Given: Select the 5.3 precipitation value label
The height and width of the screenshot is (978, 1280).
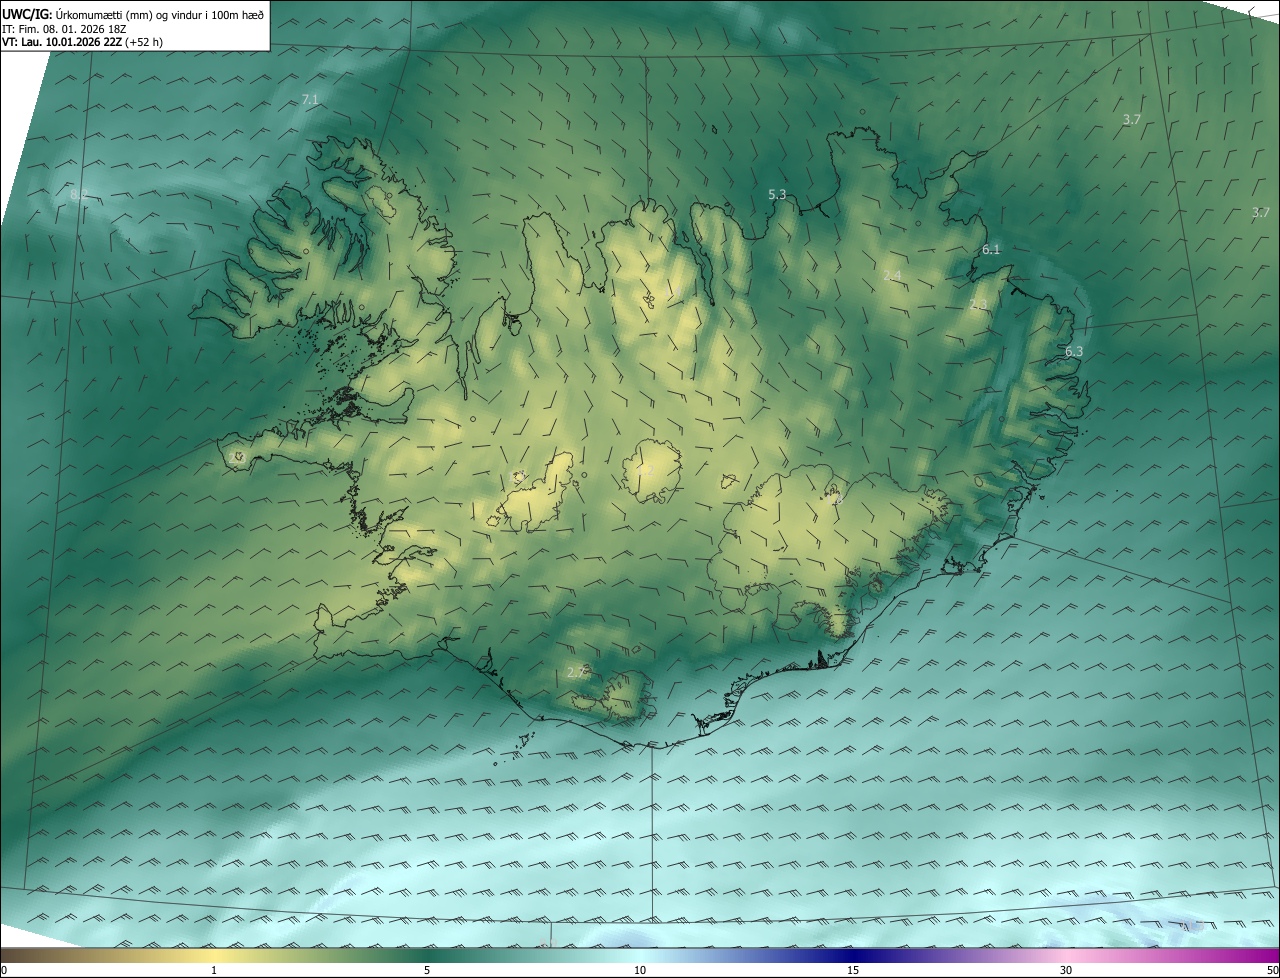Looking at the screenshot, I should (777, 194).
